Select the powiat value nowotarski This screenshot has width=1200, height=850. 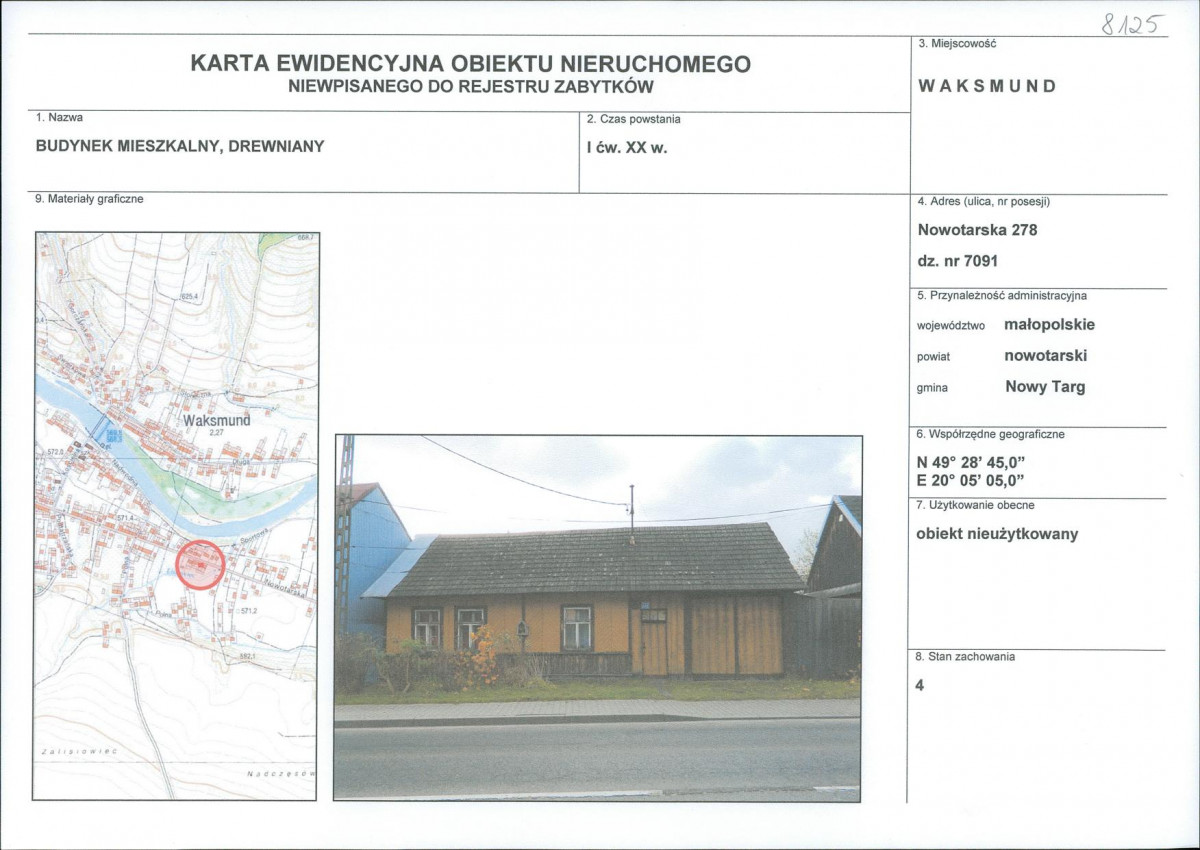point(1046,355)
